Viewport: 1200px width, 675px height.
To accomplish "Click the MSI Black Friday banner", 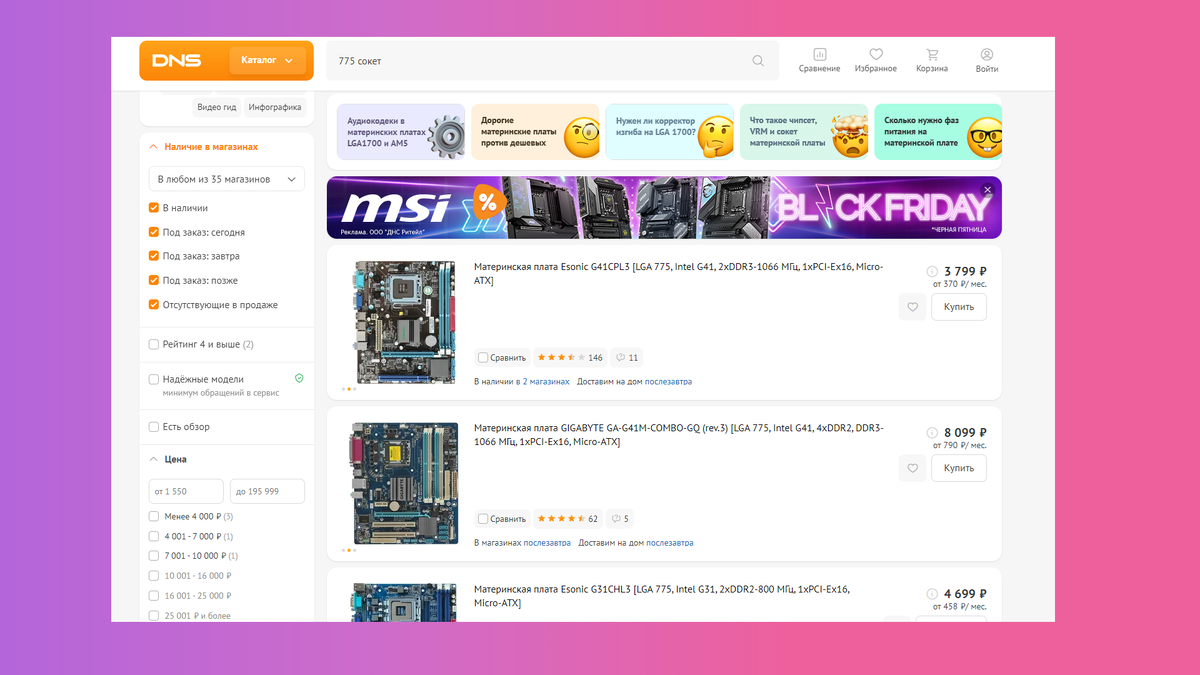I will pyautogui.click(x=664, y=208).
